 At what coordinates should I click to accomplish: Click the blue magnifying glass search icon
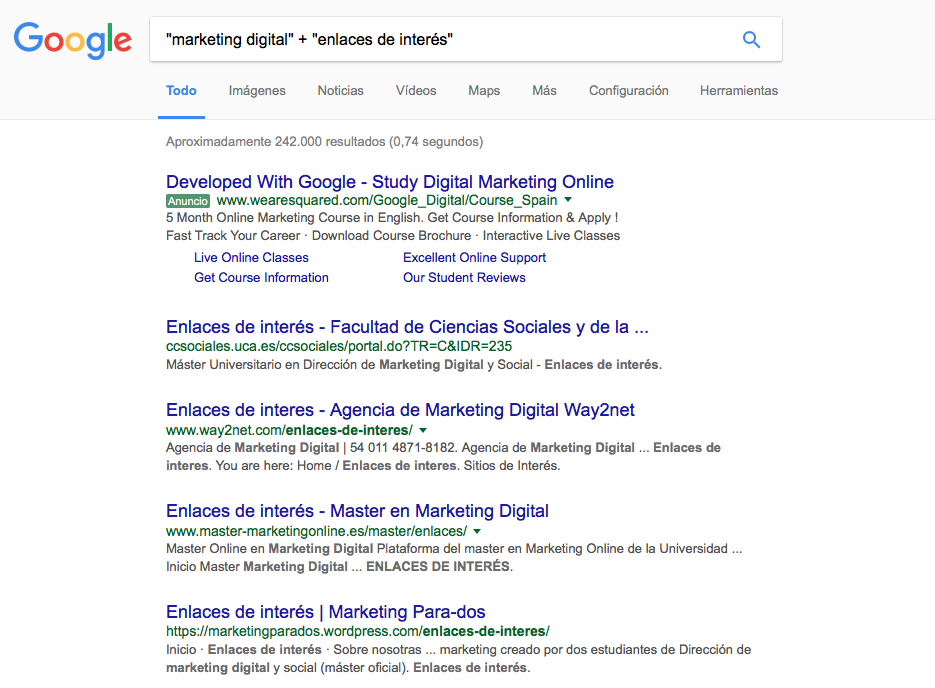(x=751, y=40)
